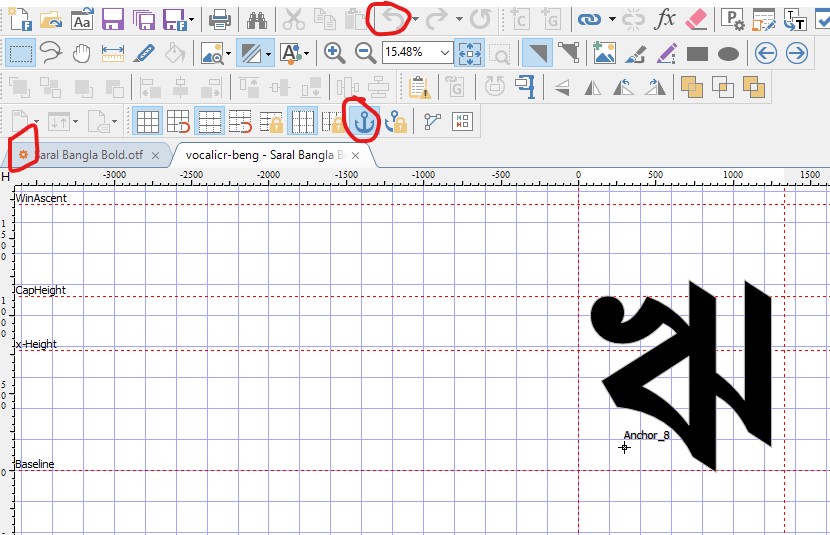
Task: Go to previous glyph with left arrow
Action: coord(765,53)
